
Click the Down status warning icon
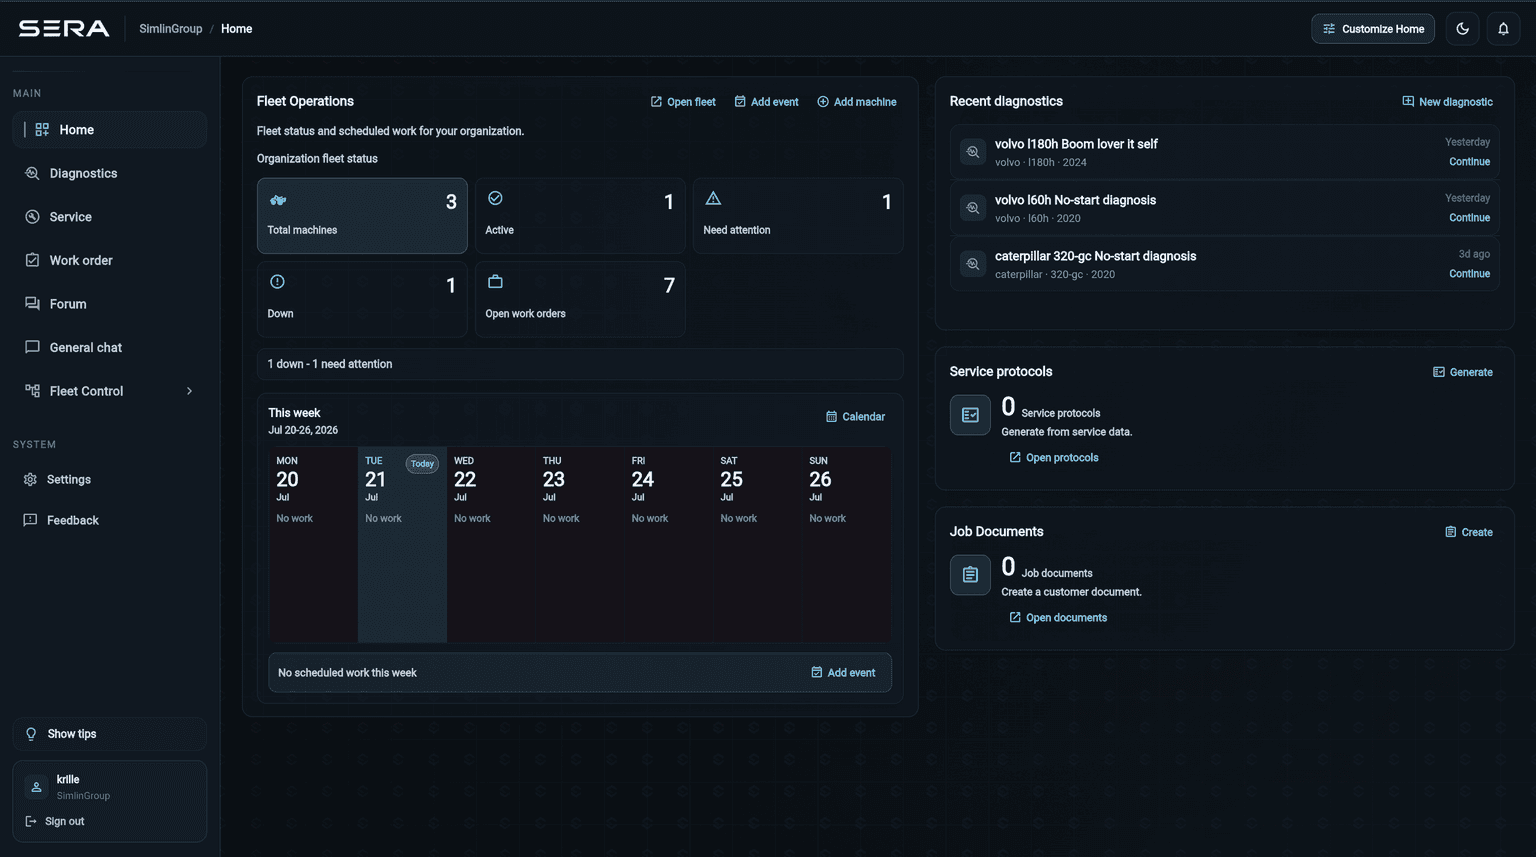tap(277, 282)
